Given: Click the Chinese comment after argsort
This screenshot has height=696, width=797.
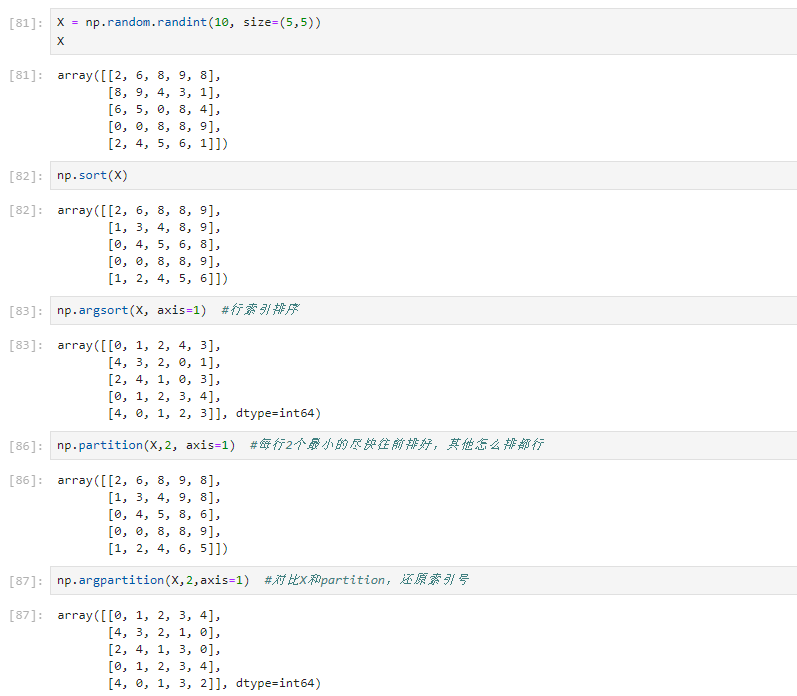Looking at the screenshot, I should pos(260,310).
